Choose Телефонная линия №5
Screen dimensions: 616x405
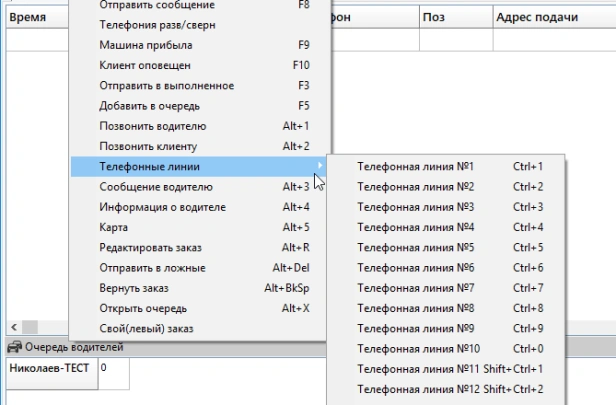[415, 247]
